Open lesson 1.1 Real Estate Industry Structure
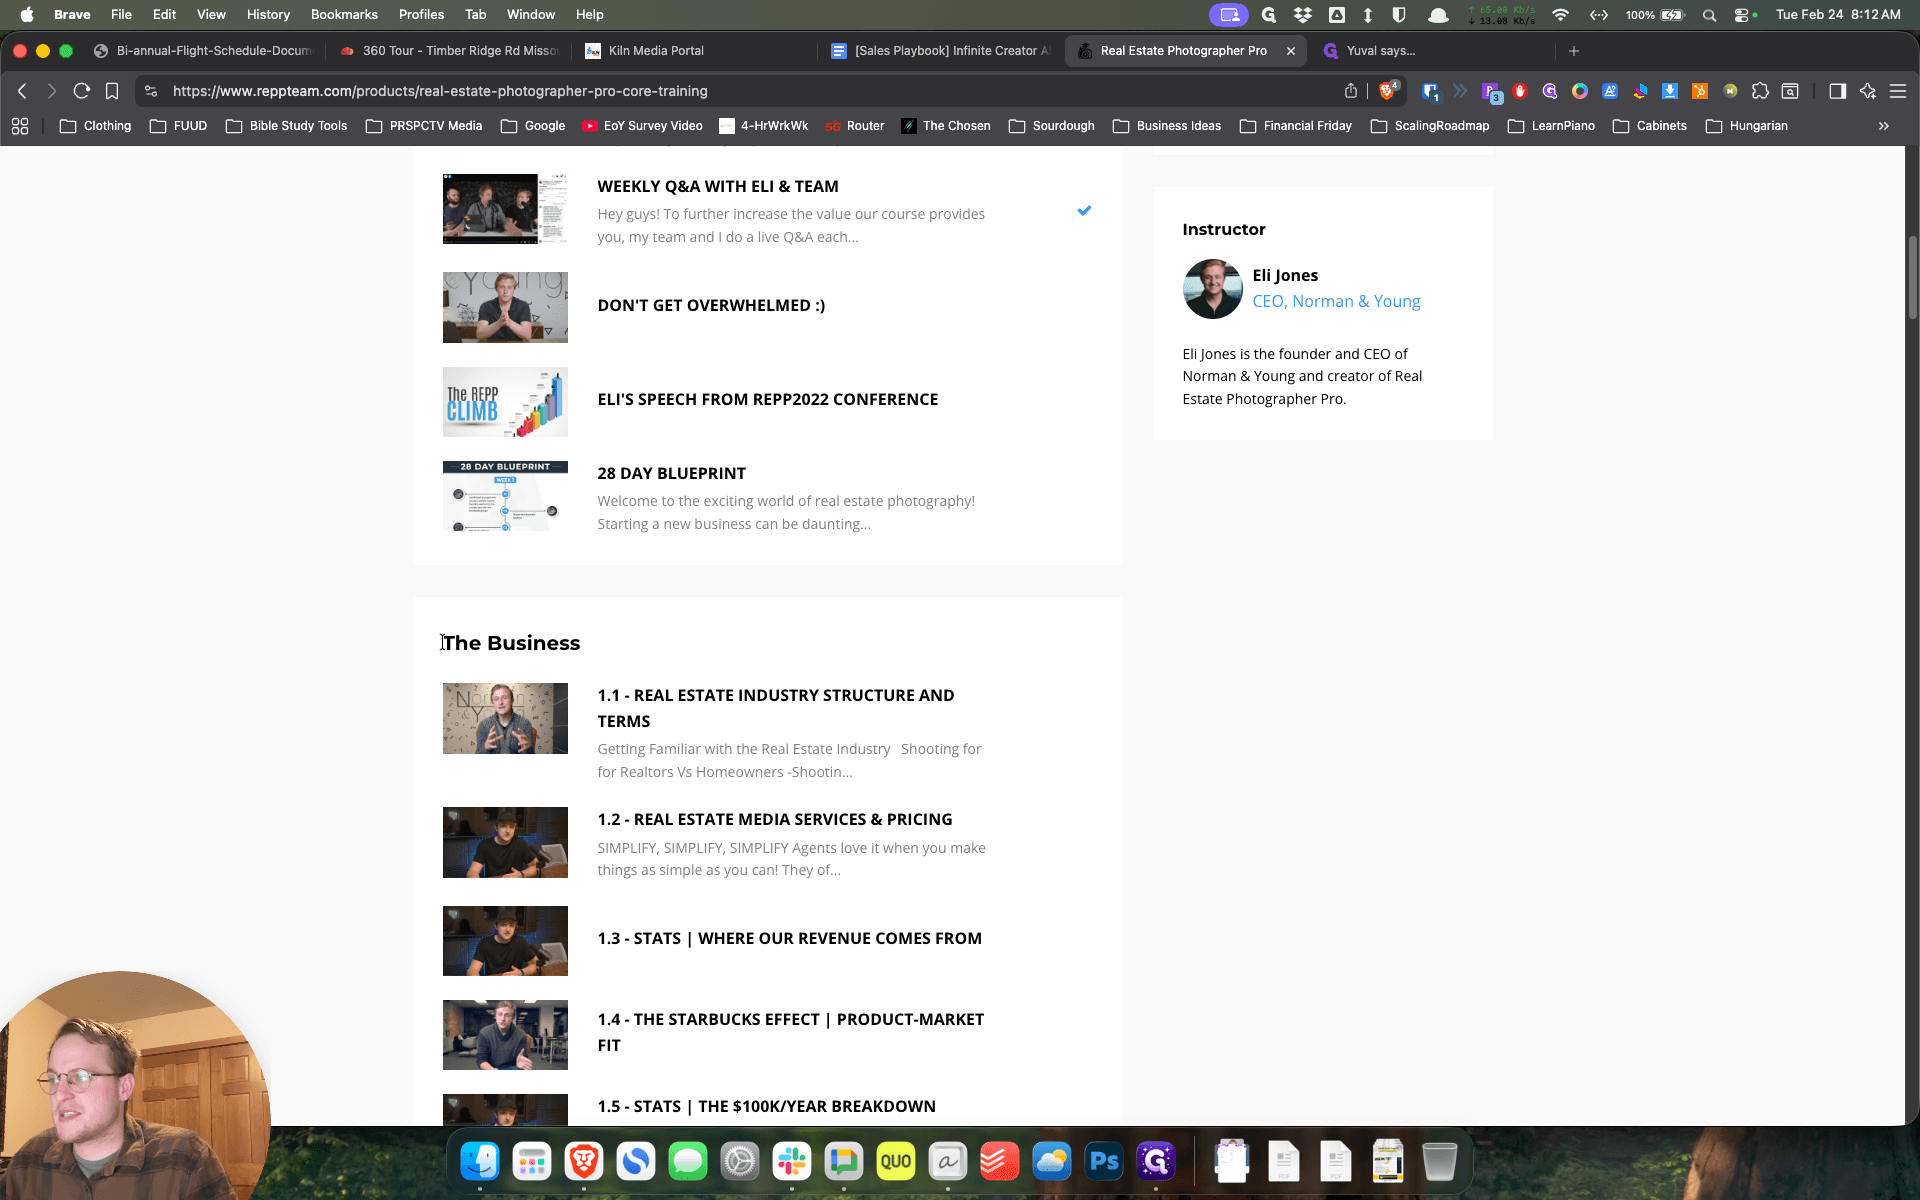Image resolution: width=1920 pixels, height=1200 pixels. [776, 708]
